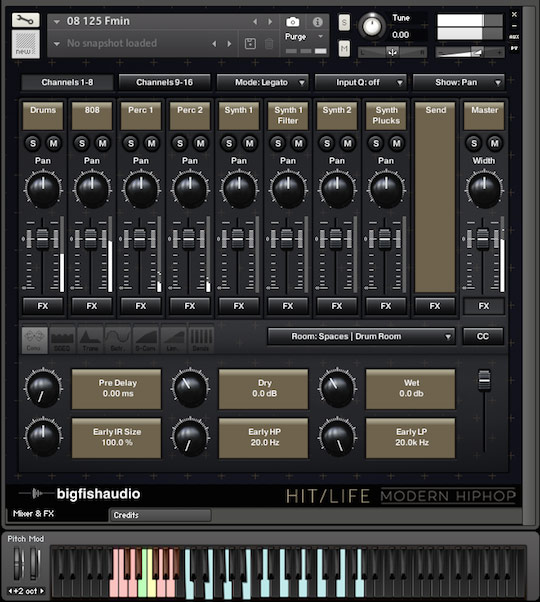Load the next snapshot with the right arrow
The image size is (540, 602).
click(229, 44)
